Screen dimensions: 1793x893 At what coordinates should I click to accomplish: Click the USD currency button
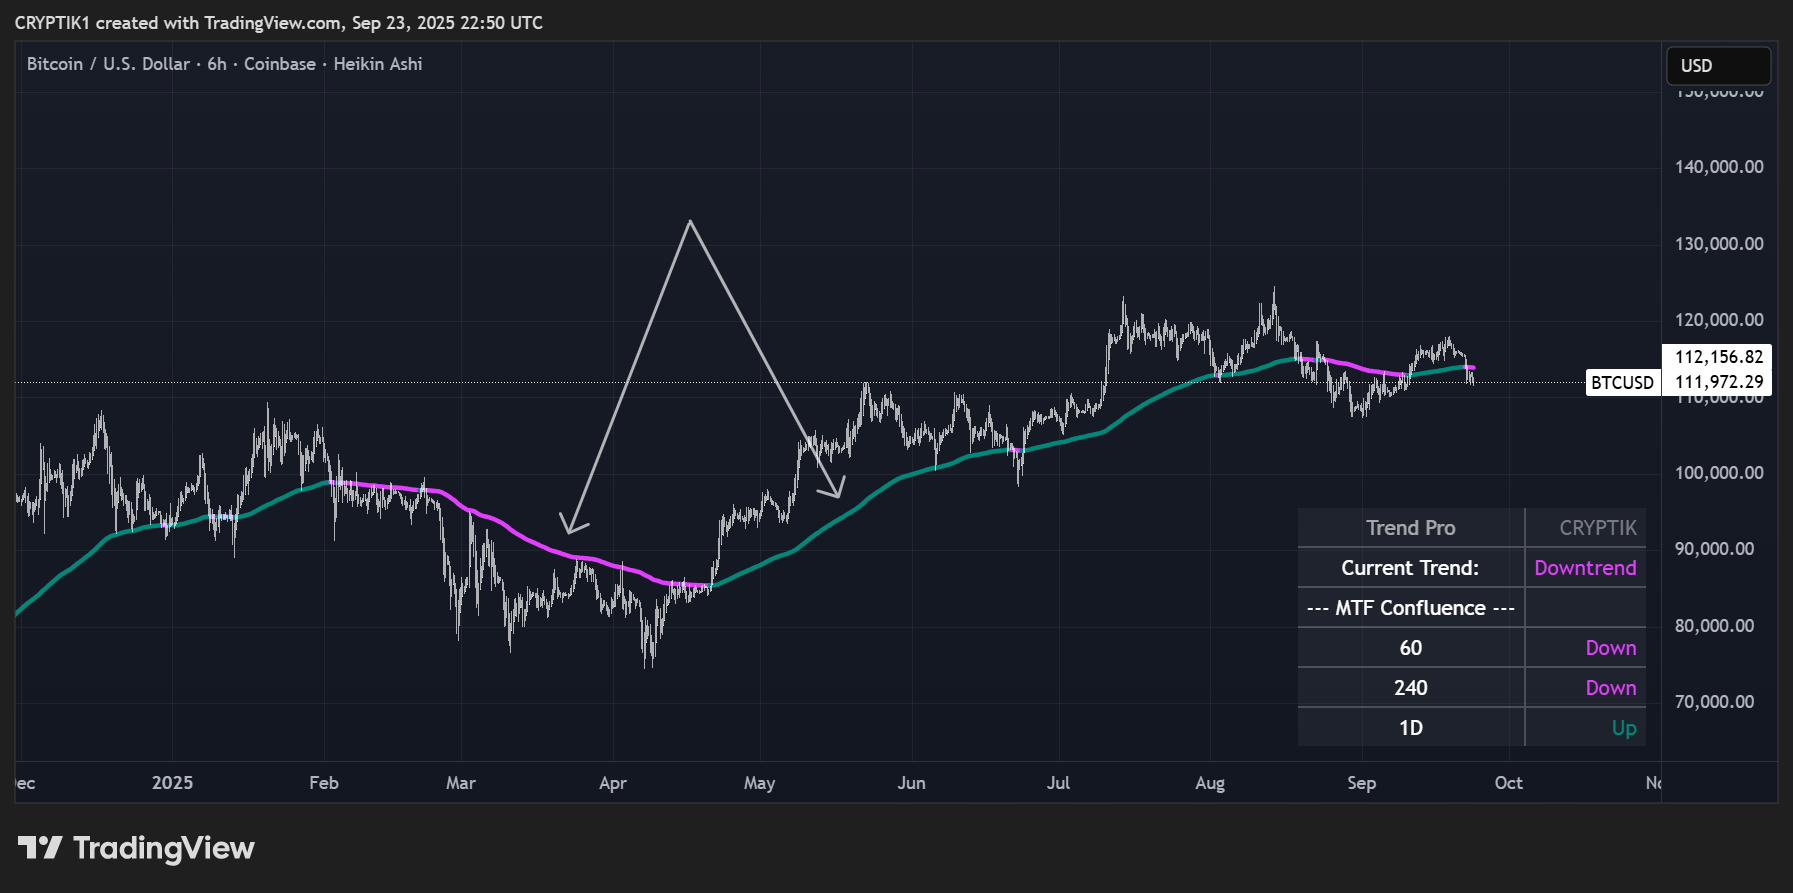1718,66
